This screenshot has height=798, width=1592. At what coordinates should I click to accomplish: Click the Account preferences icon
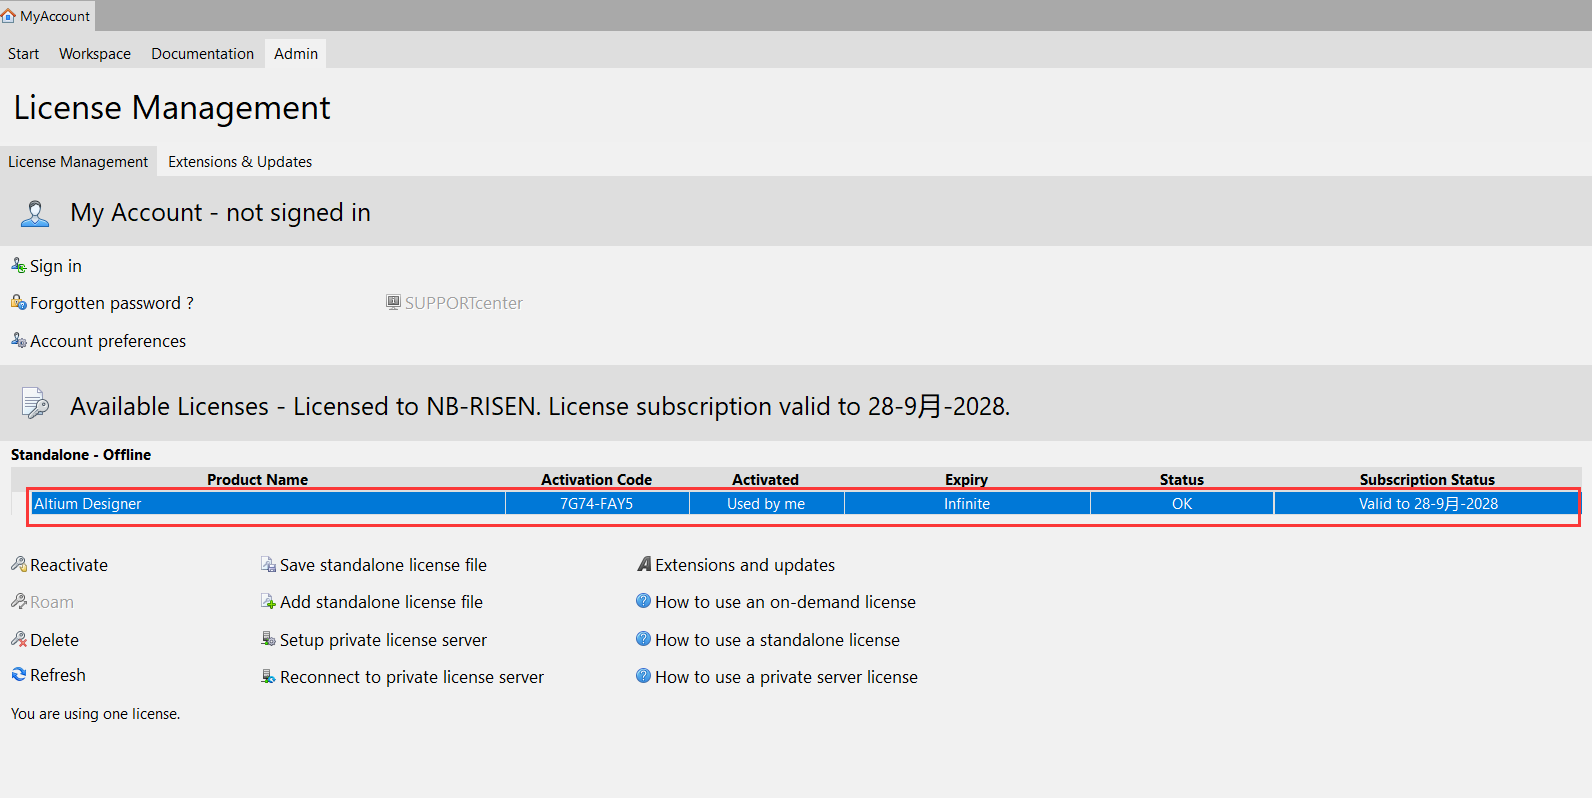click(19, 340)
